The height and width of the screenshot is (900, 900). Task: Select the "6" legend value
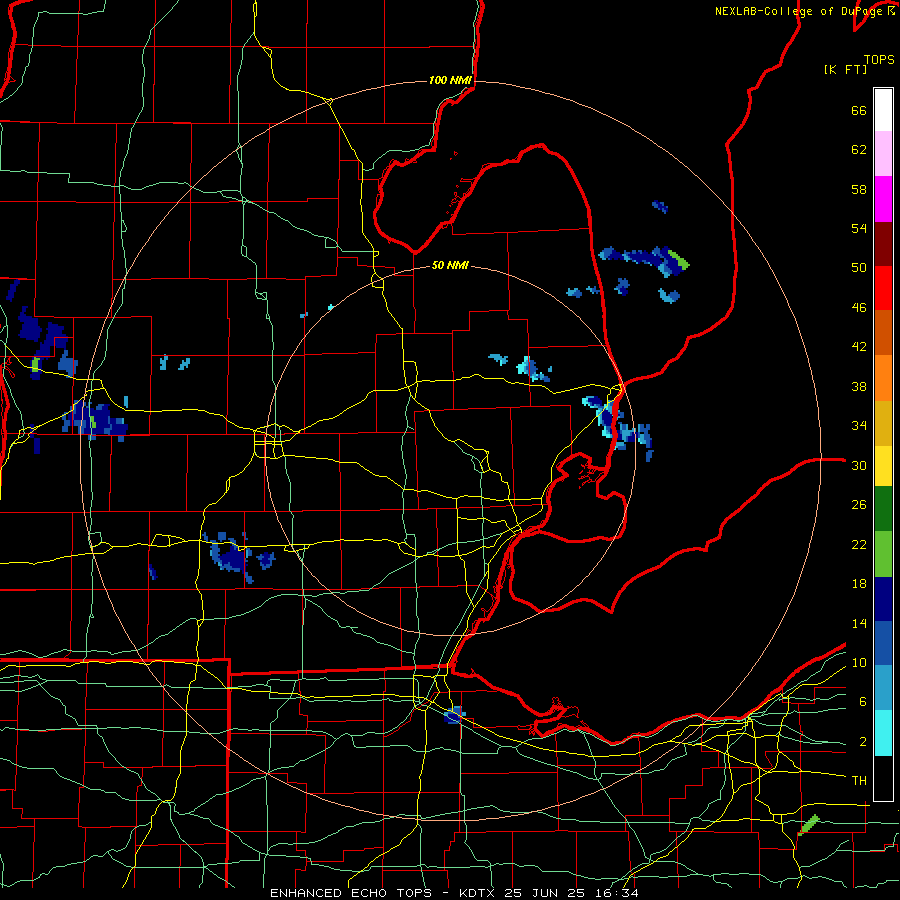point(862,702)
